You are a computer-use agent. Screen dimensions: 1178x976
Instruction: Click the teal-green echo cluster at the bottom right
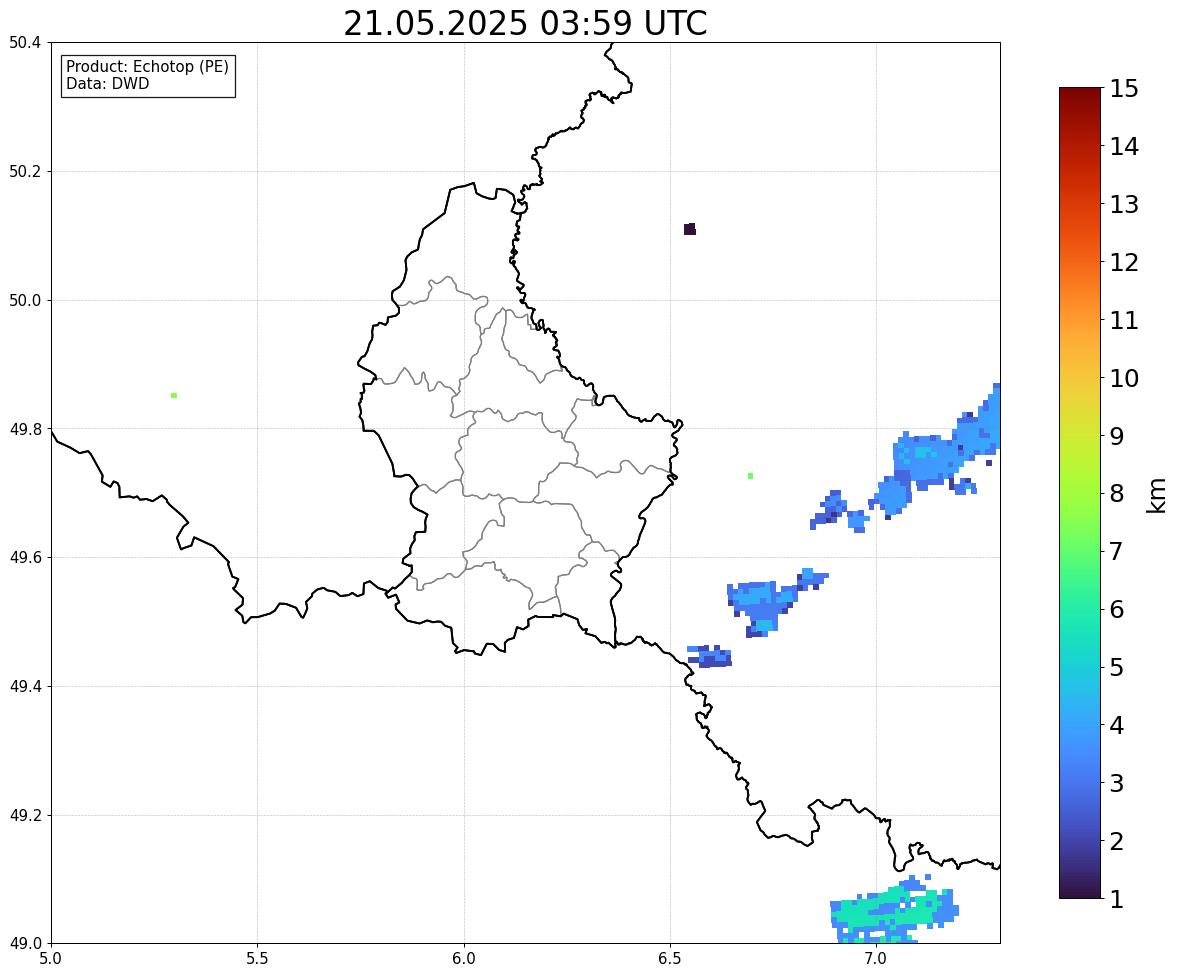tap(893, 911)
